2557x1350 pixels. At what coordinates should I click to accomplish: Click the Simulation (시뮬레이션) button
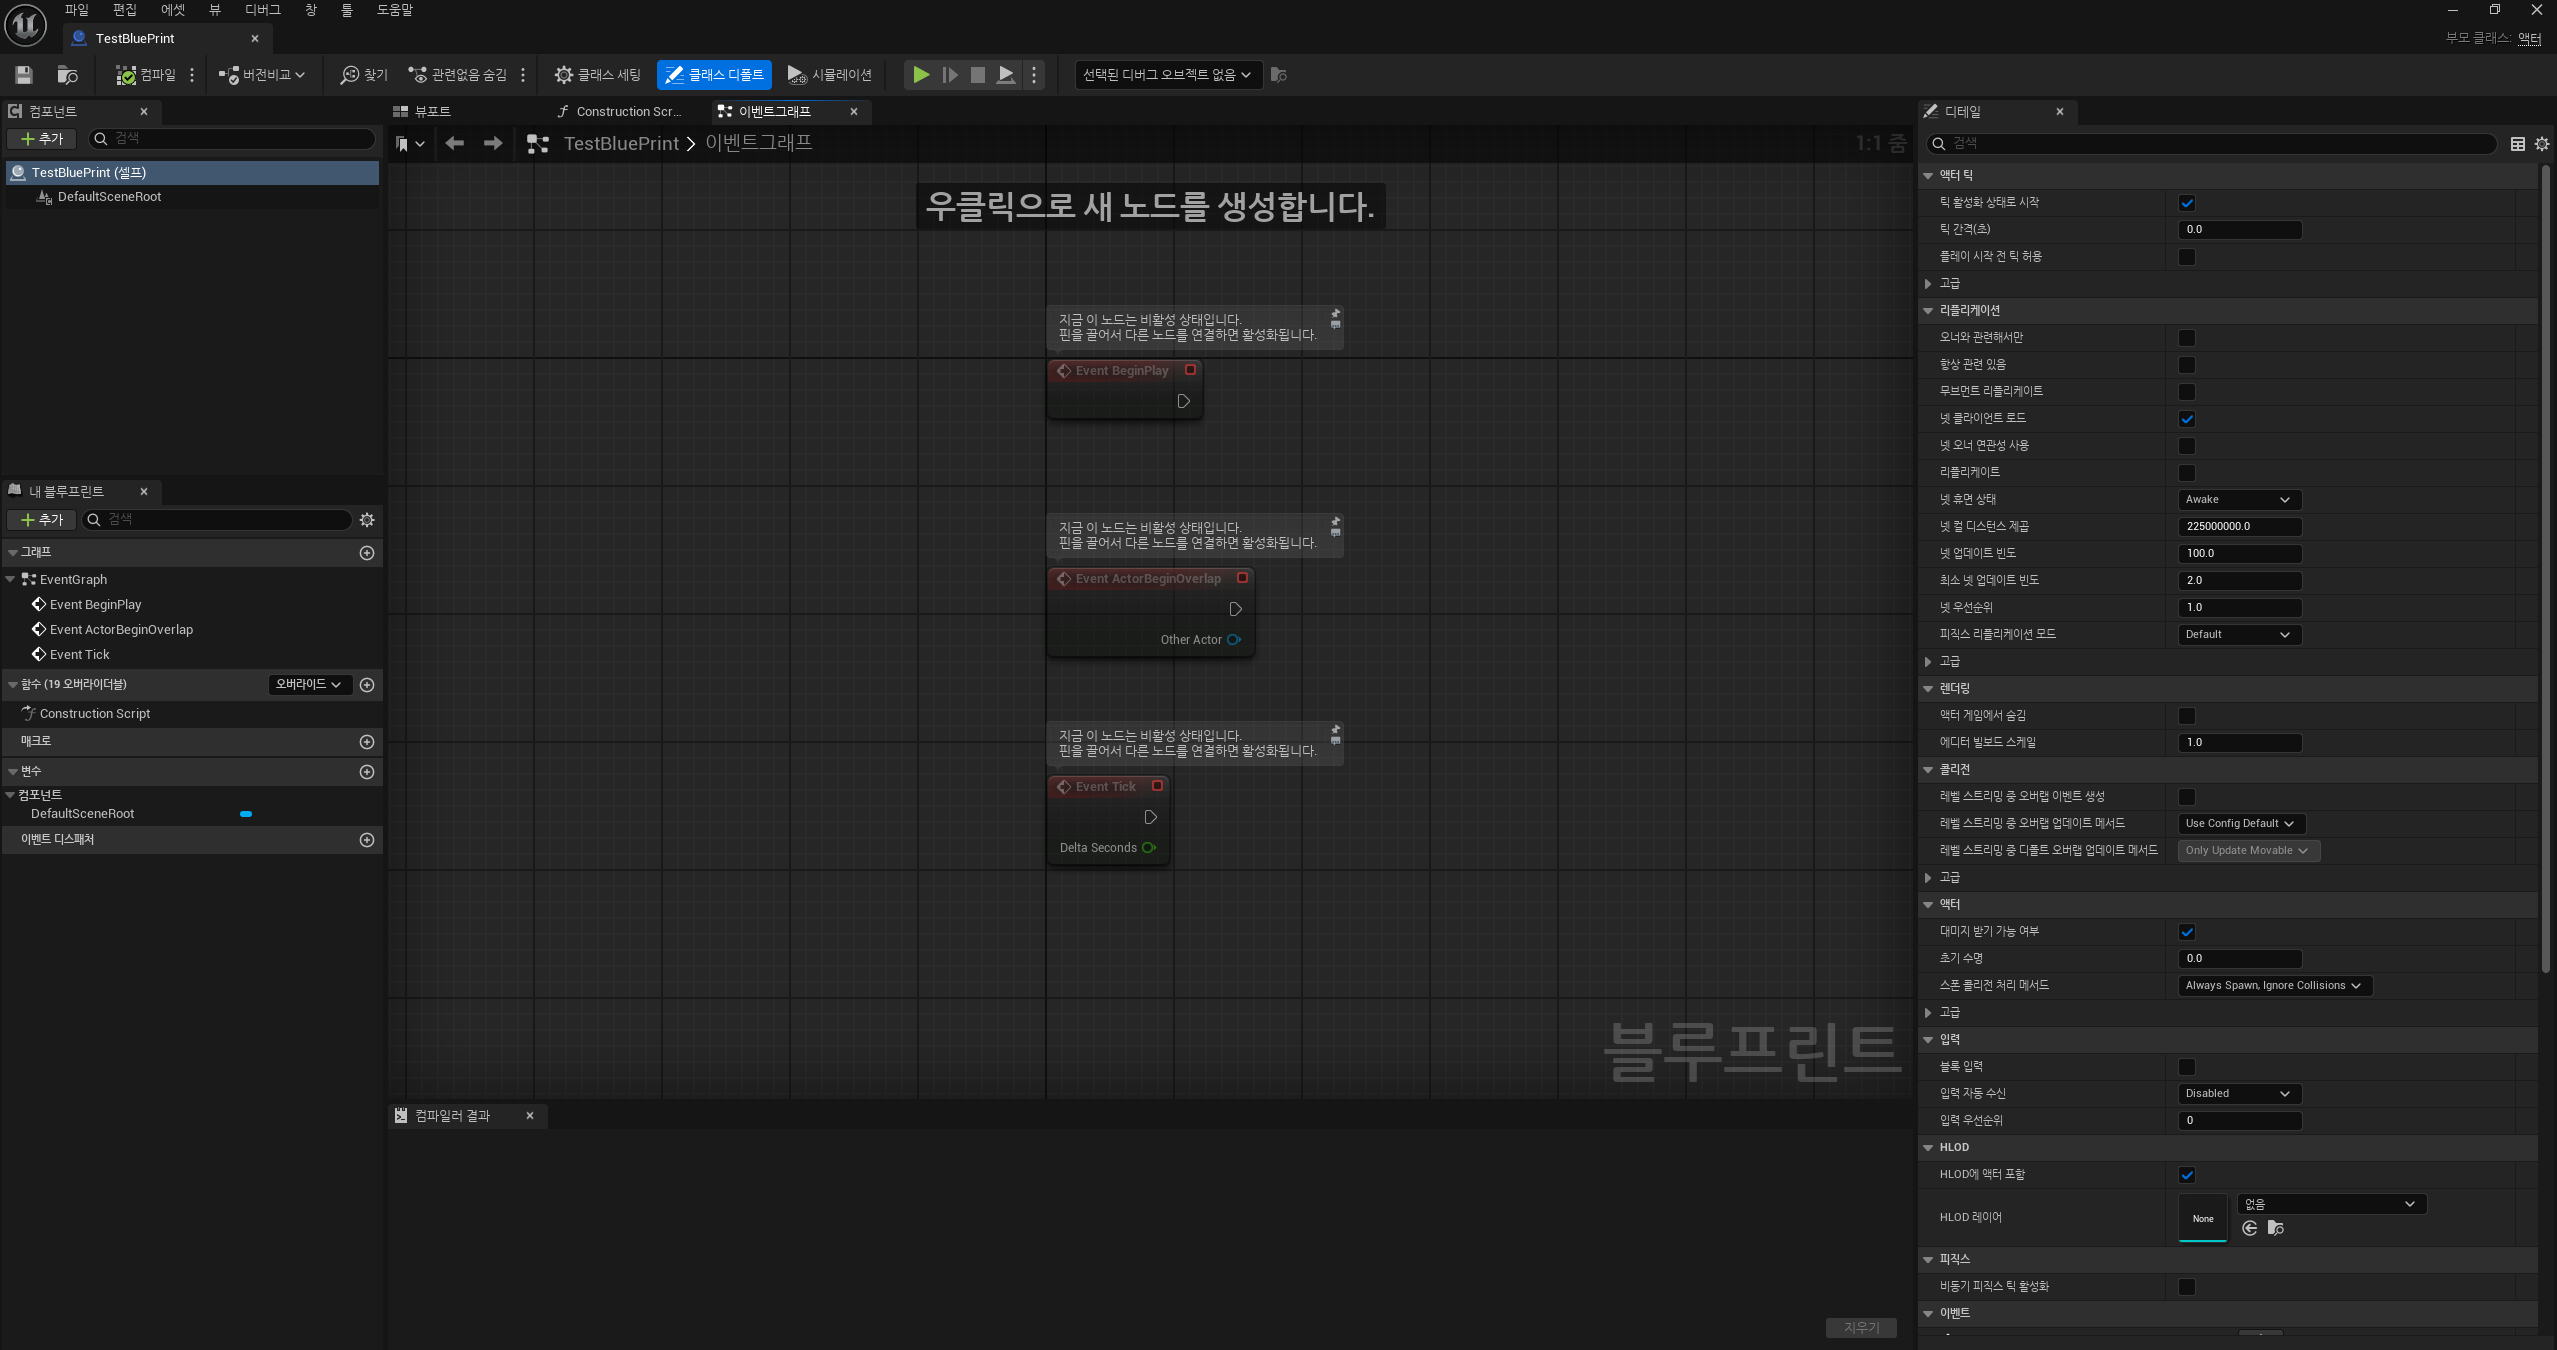point(830,75)
